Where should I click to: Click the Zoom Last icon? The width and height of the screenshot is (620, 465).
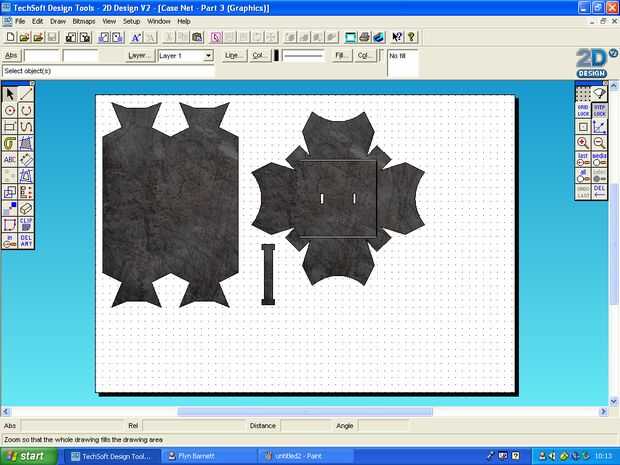point(583,159)
